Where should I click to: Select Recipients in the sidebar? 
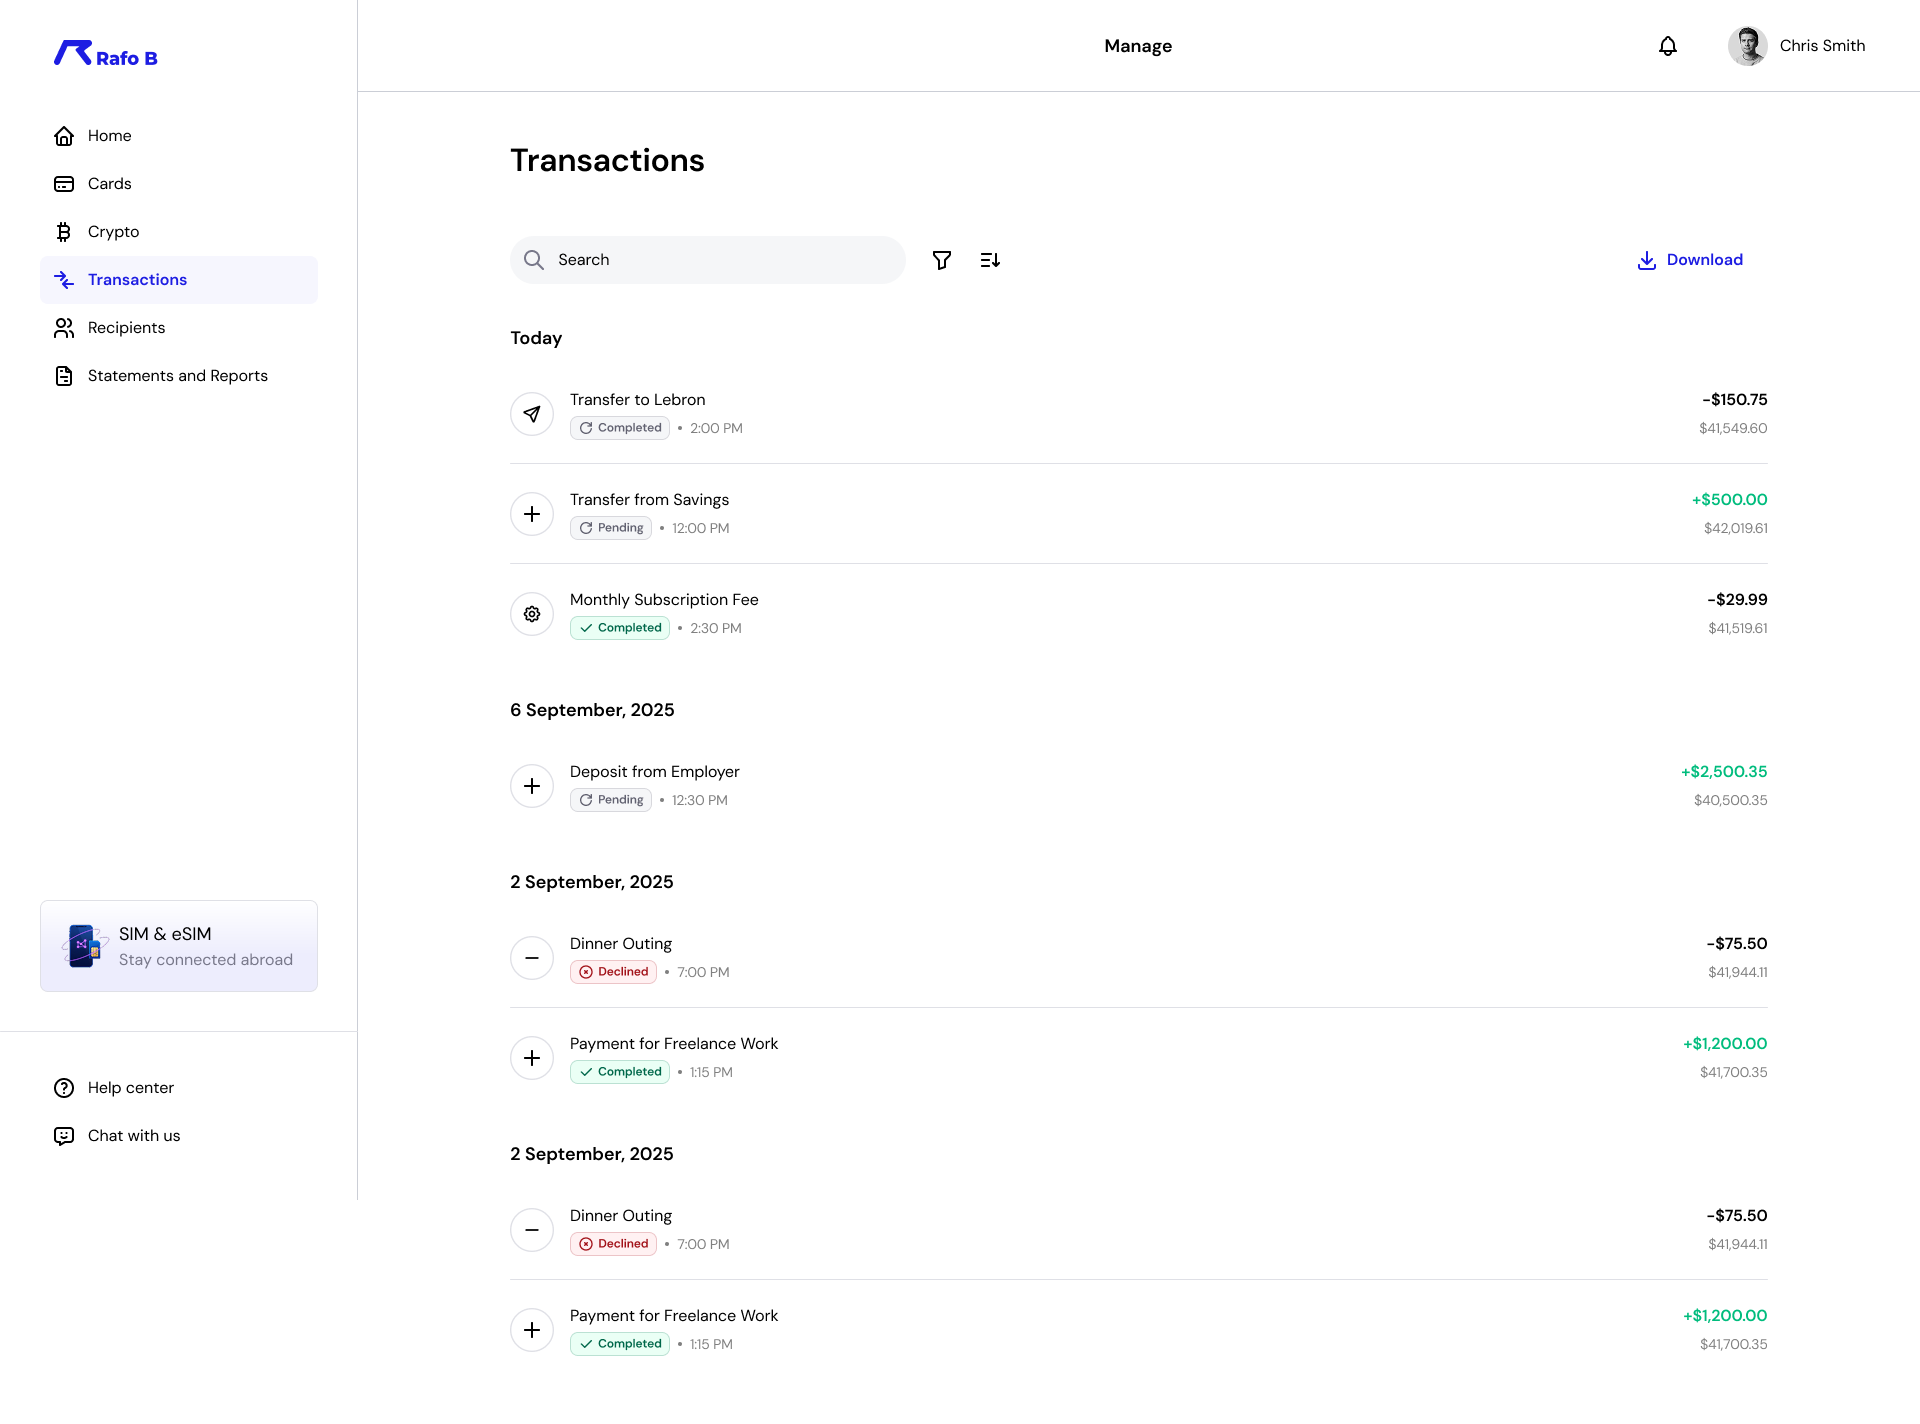126,328
